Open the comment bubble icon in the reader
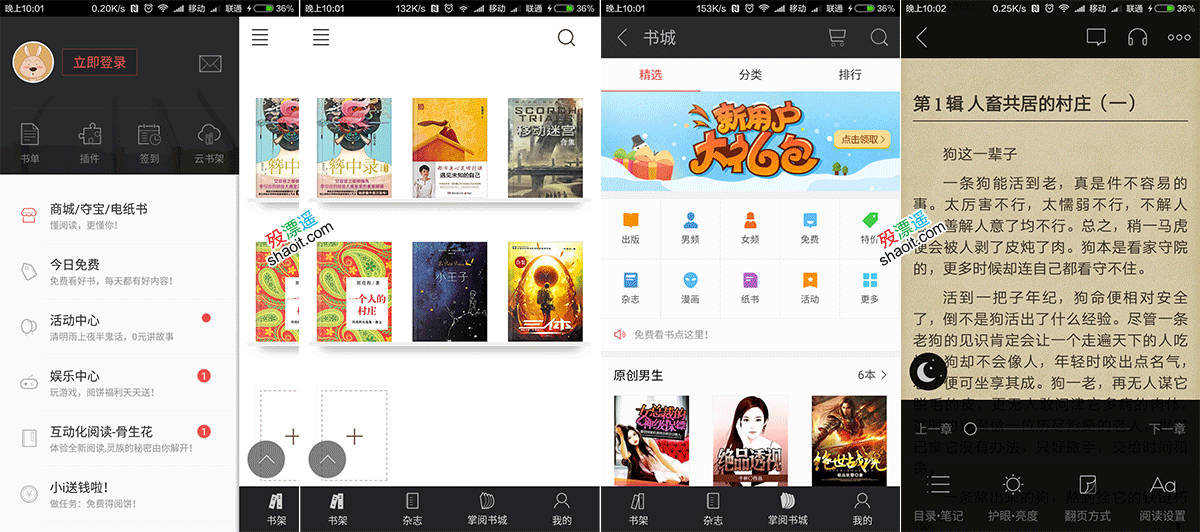This screenshot has width=1200, height=532. click(x=1096, y=38)
